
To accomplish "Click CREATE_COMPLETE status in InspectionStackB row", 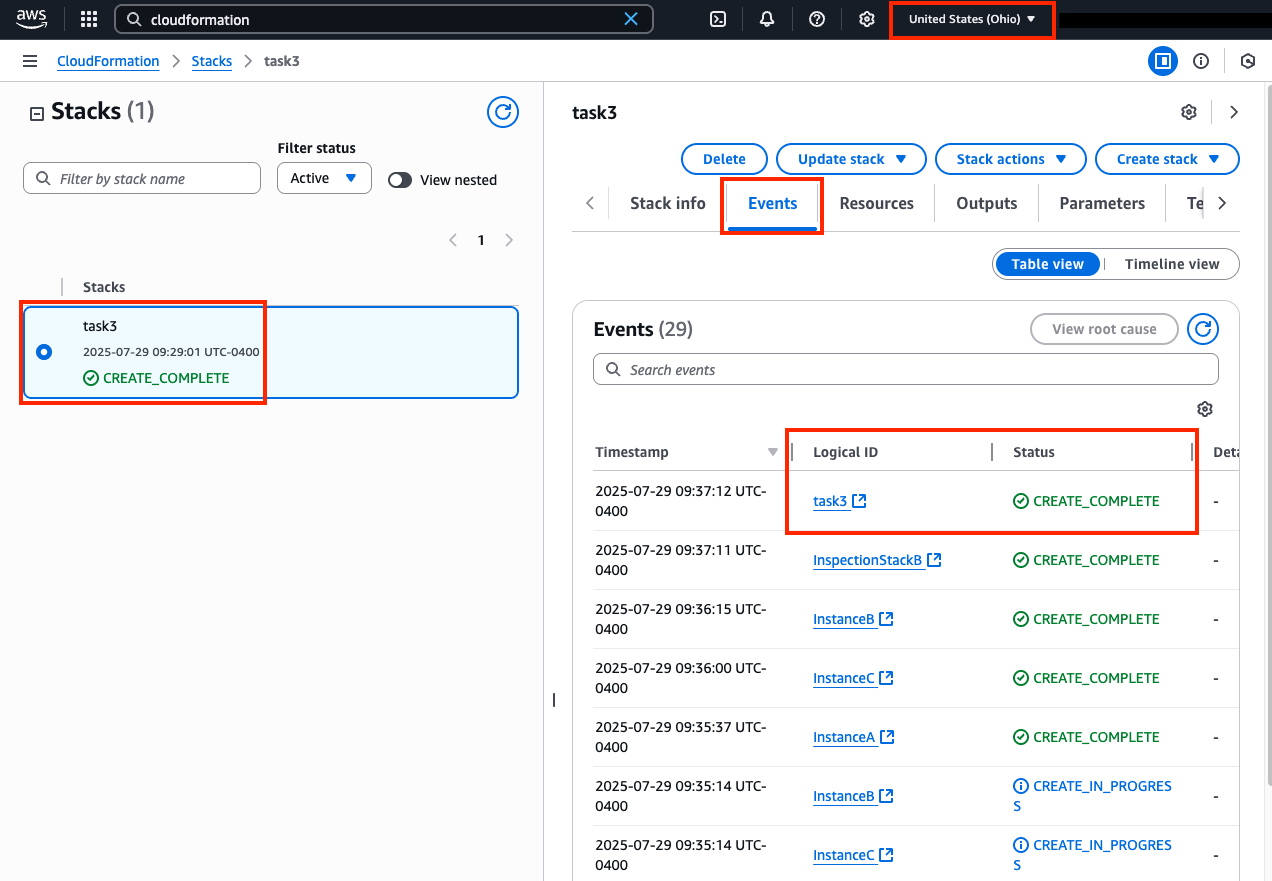I will pos(1086,560).
